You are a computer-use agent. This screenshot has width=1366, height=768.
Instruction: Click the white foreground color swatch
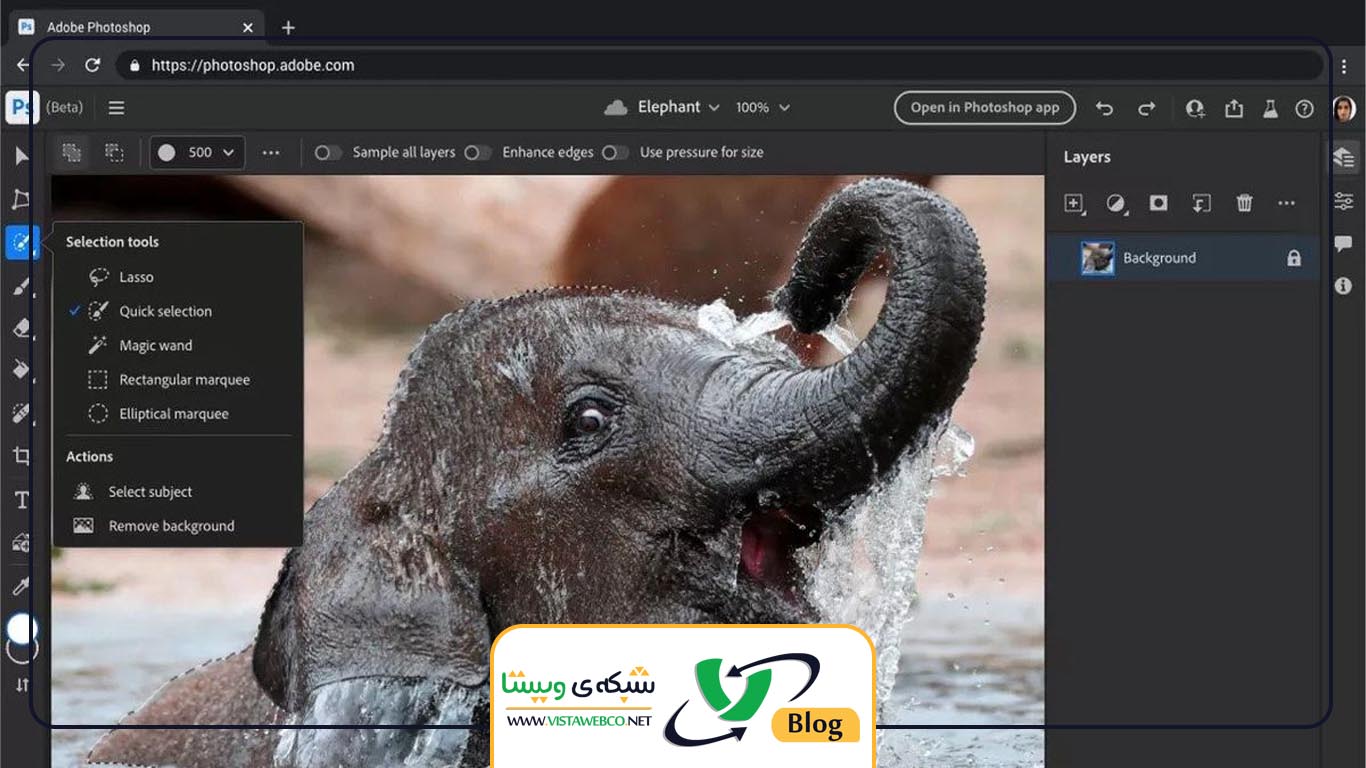point(21,629)
